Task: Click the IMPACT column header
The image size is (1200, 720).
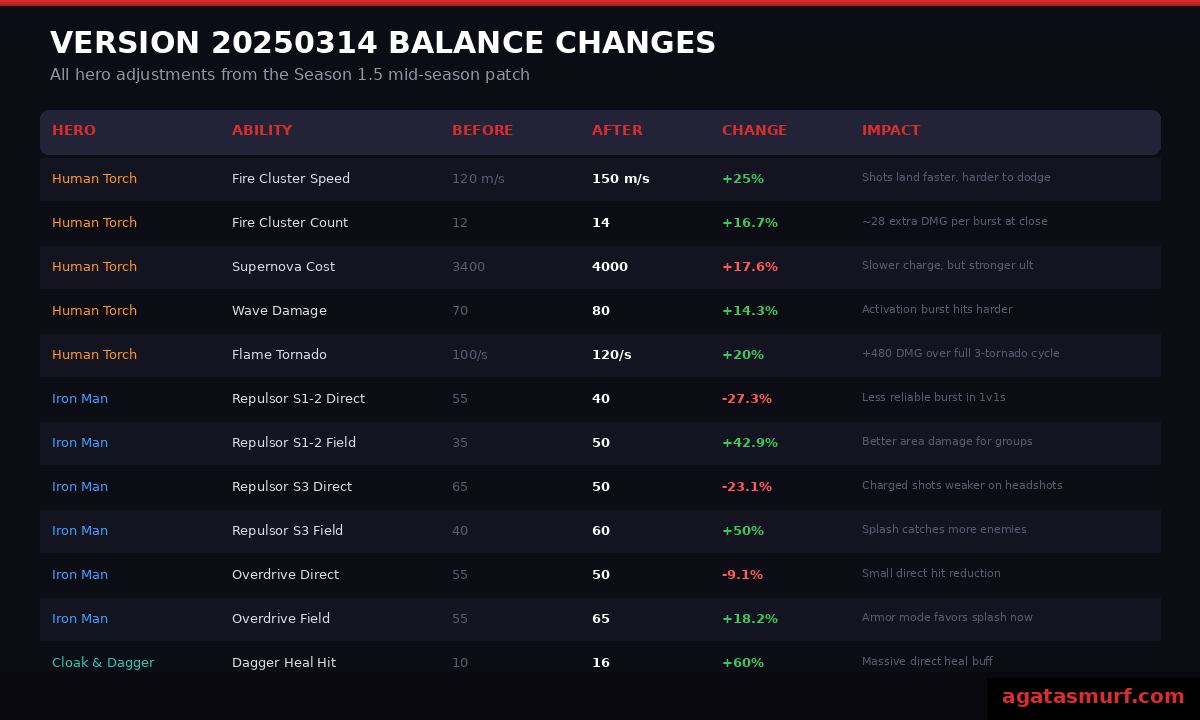Action: [x=891, y=131]
